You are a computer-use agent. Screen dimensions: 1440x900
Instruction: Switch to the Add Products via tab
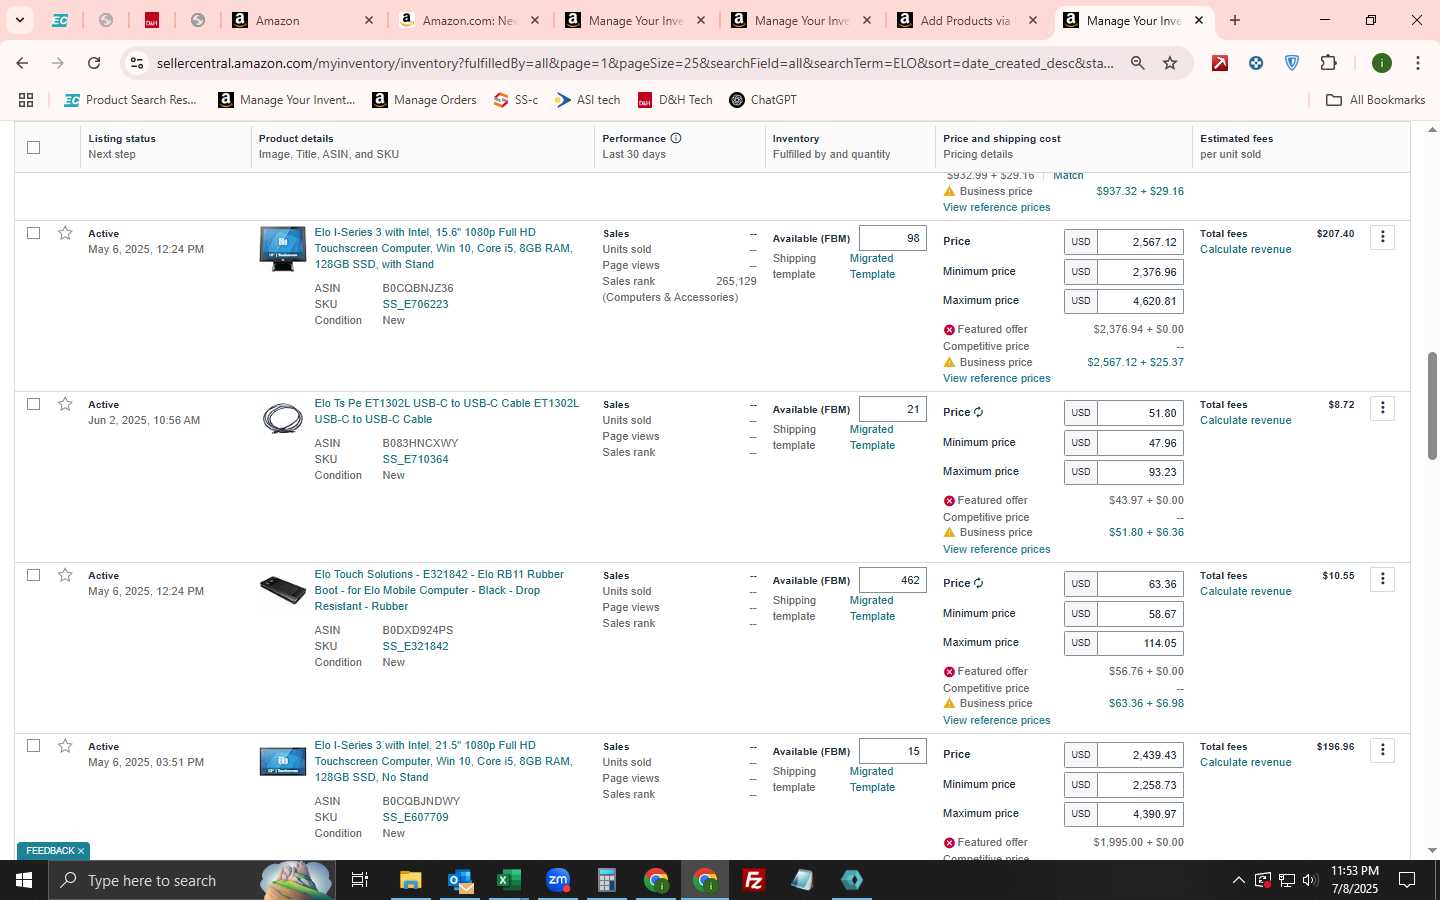click(967, 20)
